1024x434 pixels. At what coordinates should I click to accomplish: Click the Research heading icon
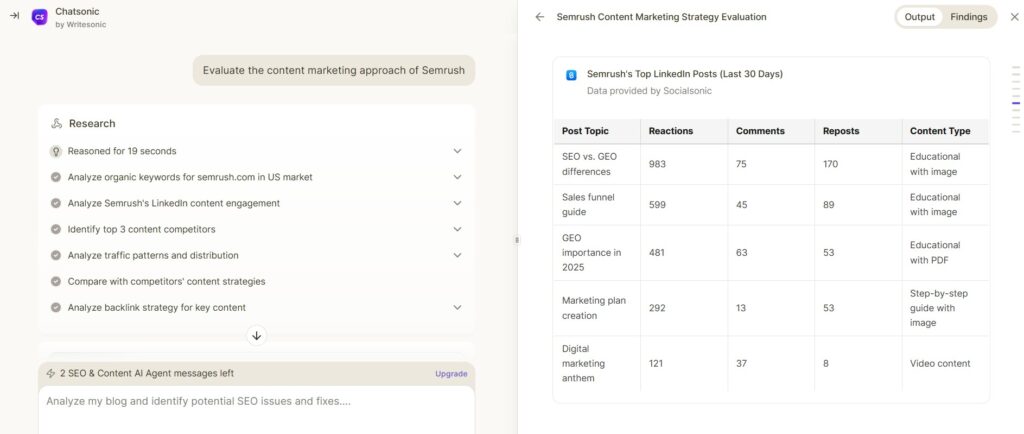click(57, 123)
